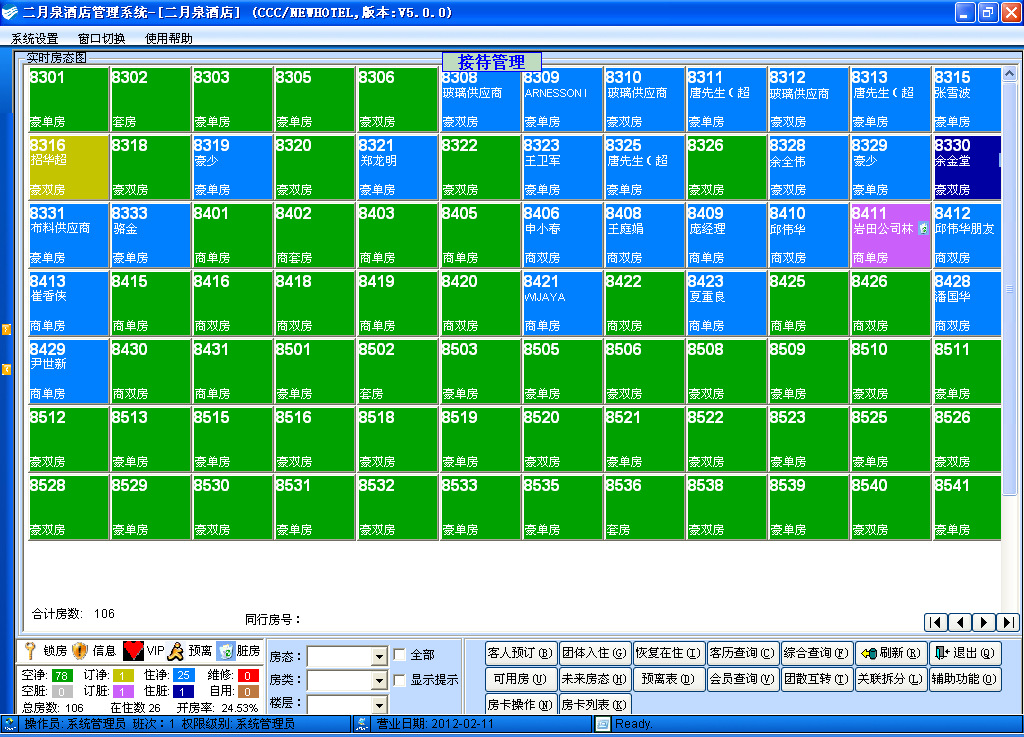Click the 开房率 24.53% text
The height and width of the screenshot is (737, 1024).
[x=217, y=708]
